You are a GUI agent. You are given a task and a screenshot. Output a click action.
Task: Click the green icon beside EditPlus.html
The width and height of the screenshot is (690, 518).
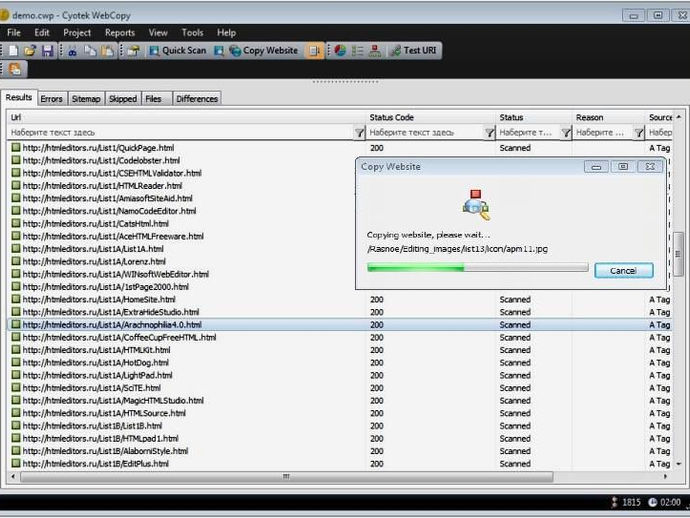pyautogui.click(x=16, y=463)
